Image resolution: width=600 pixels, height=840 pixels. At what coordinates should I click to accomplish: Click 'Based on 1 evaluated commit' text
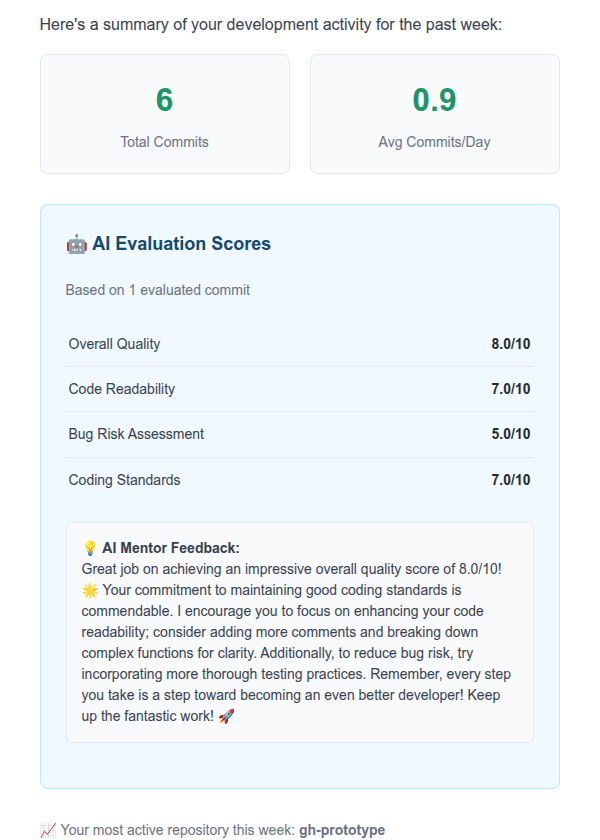coord(158,290)
